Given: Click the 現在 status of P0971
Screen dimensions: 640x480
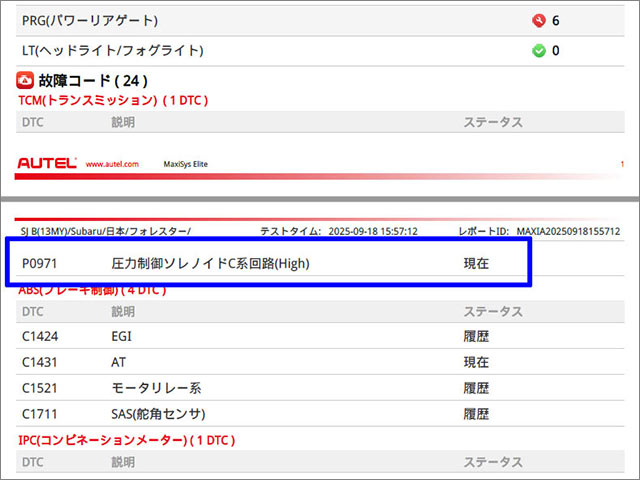Looking at the screenshot, I should 476,262.
